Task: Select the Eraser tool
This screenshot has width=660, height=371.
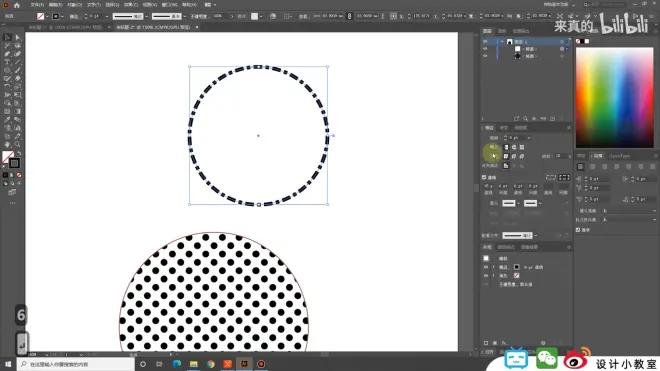Action: tap(18, 78)
